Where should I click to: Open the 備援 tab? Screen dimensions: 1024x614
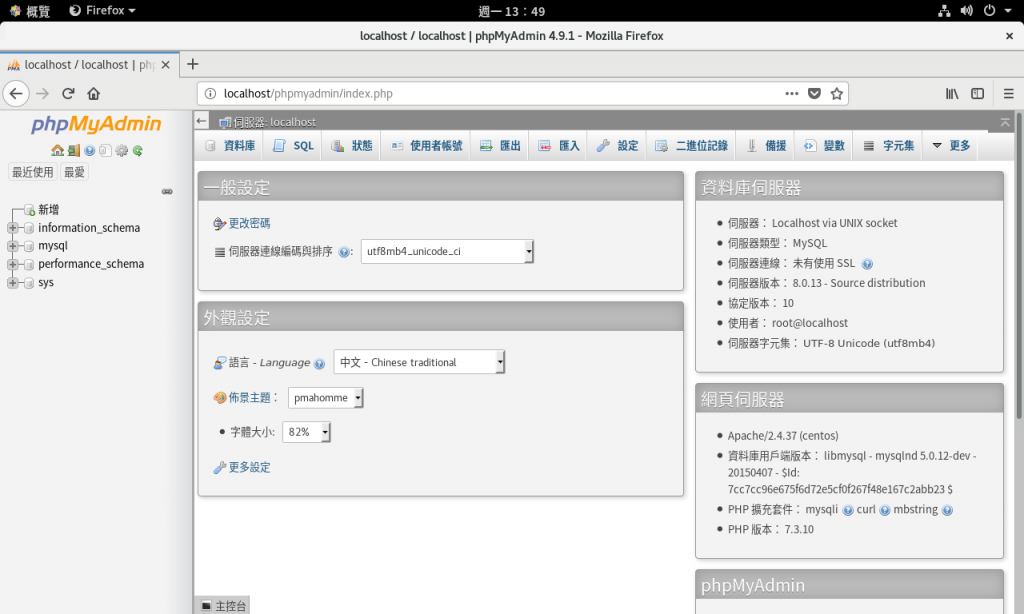[x=765, y=146]
